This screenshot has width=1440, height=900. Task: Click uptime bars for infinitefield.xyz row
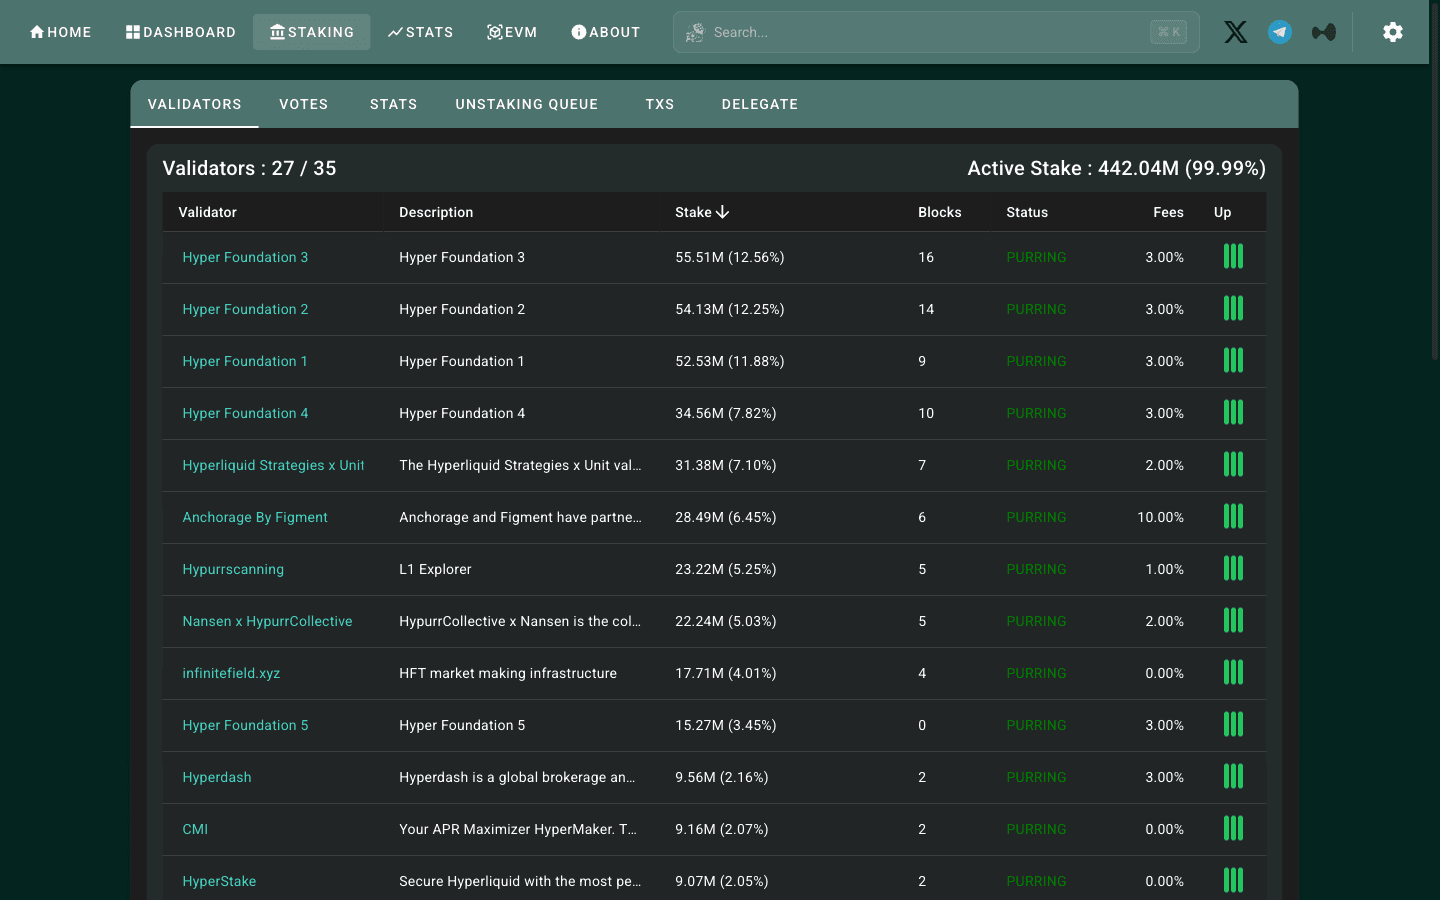pos(1233,673)
